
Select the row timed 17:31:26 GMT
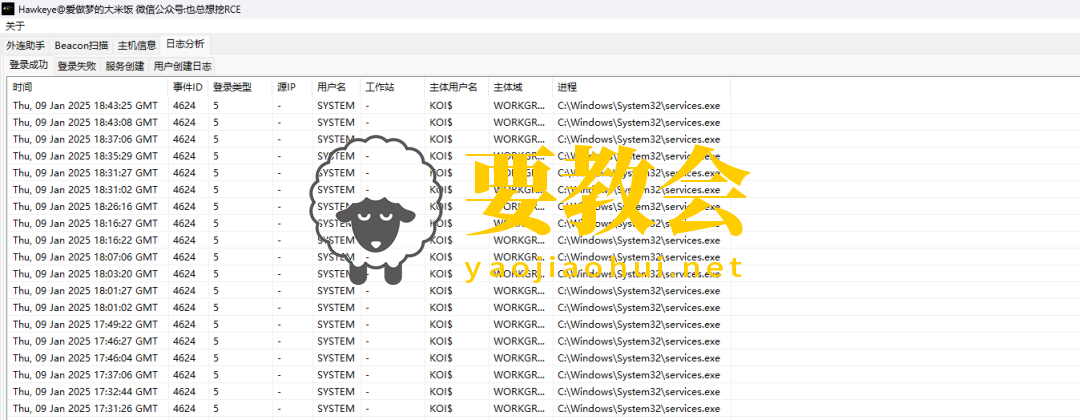pyautogui.click(x=368, y=408)
